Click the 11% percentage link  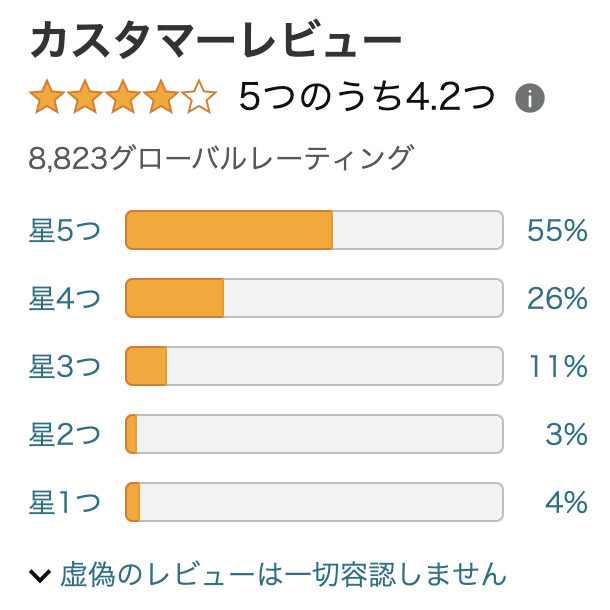(558, 366)
